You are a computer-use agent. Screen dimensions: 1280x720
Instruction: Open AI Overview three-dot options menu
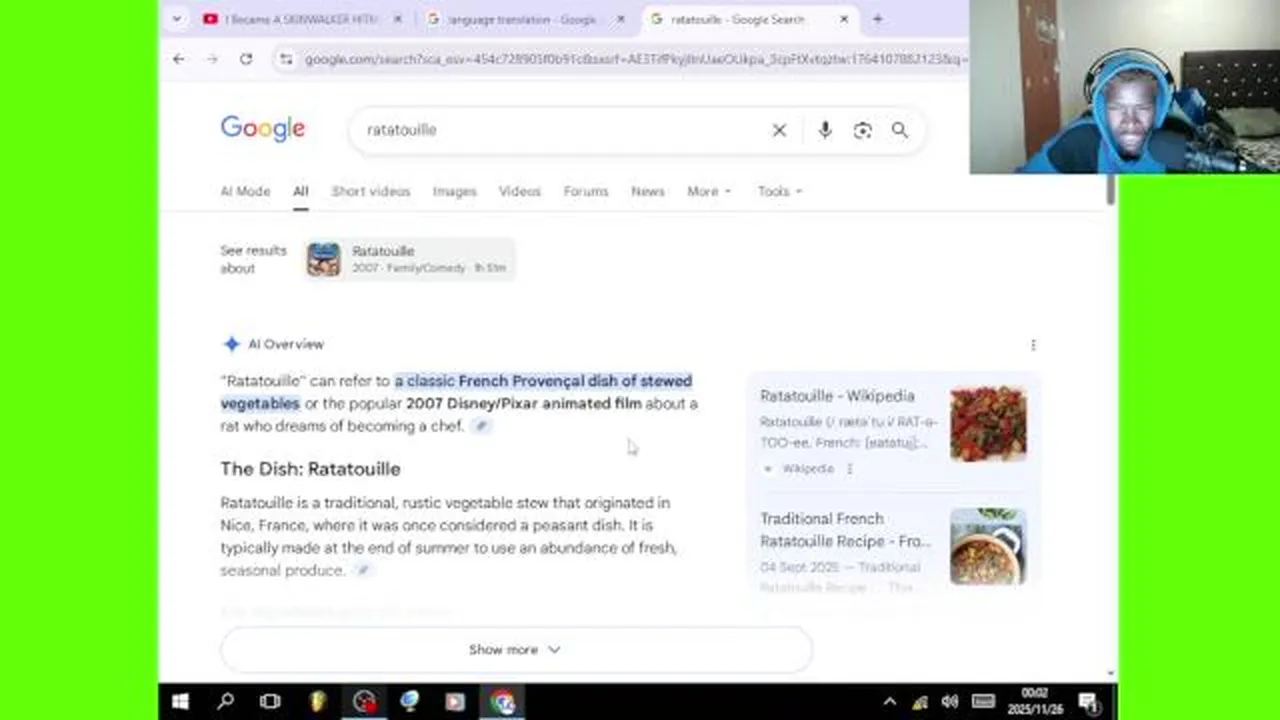coord(1033,345)
